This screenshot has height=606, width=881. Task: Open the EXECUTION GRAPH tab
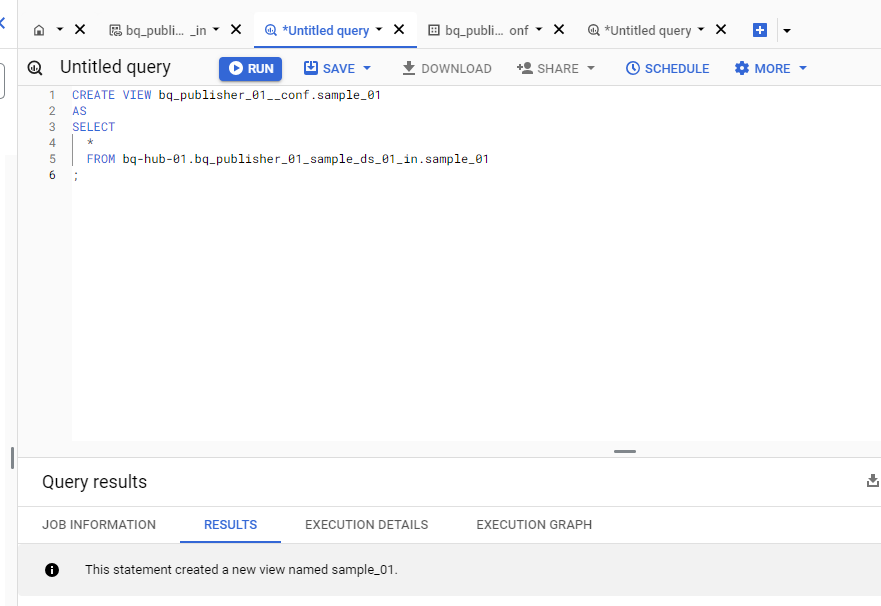534,525
